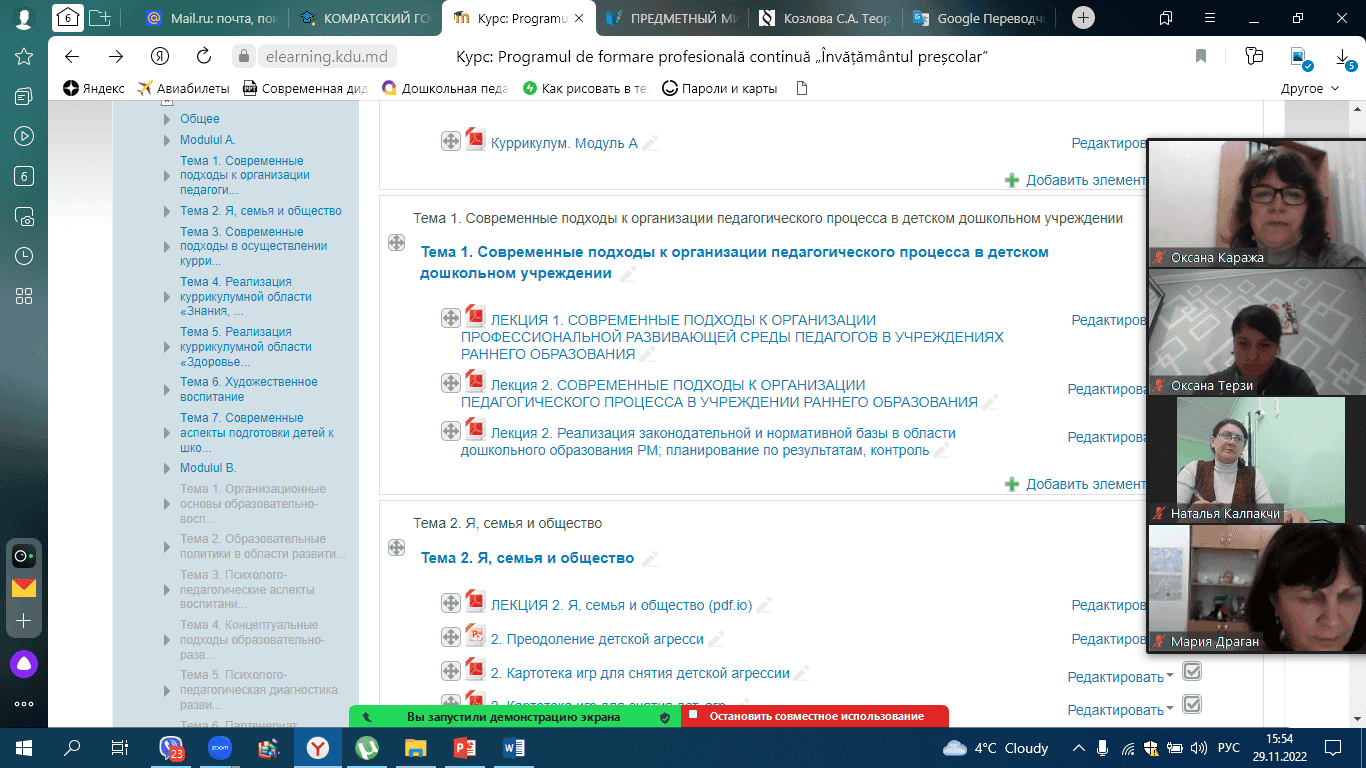Open the PDF icon for ЛЕКЦИЯ 1
This screenshot has width=1366, height=768.
click(x=475, y=317)
